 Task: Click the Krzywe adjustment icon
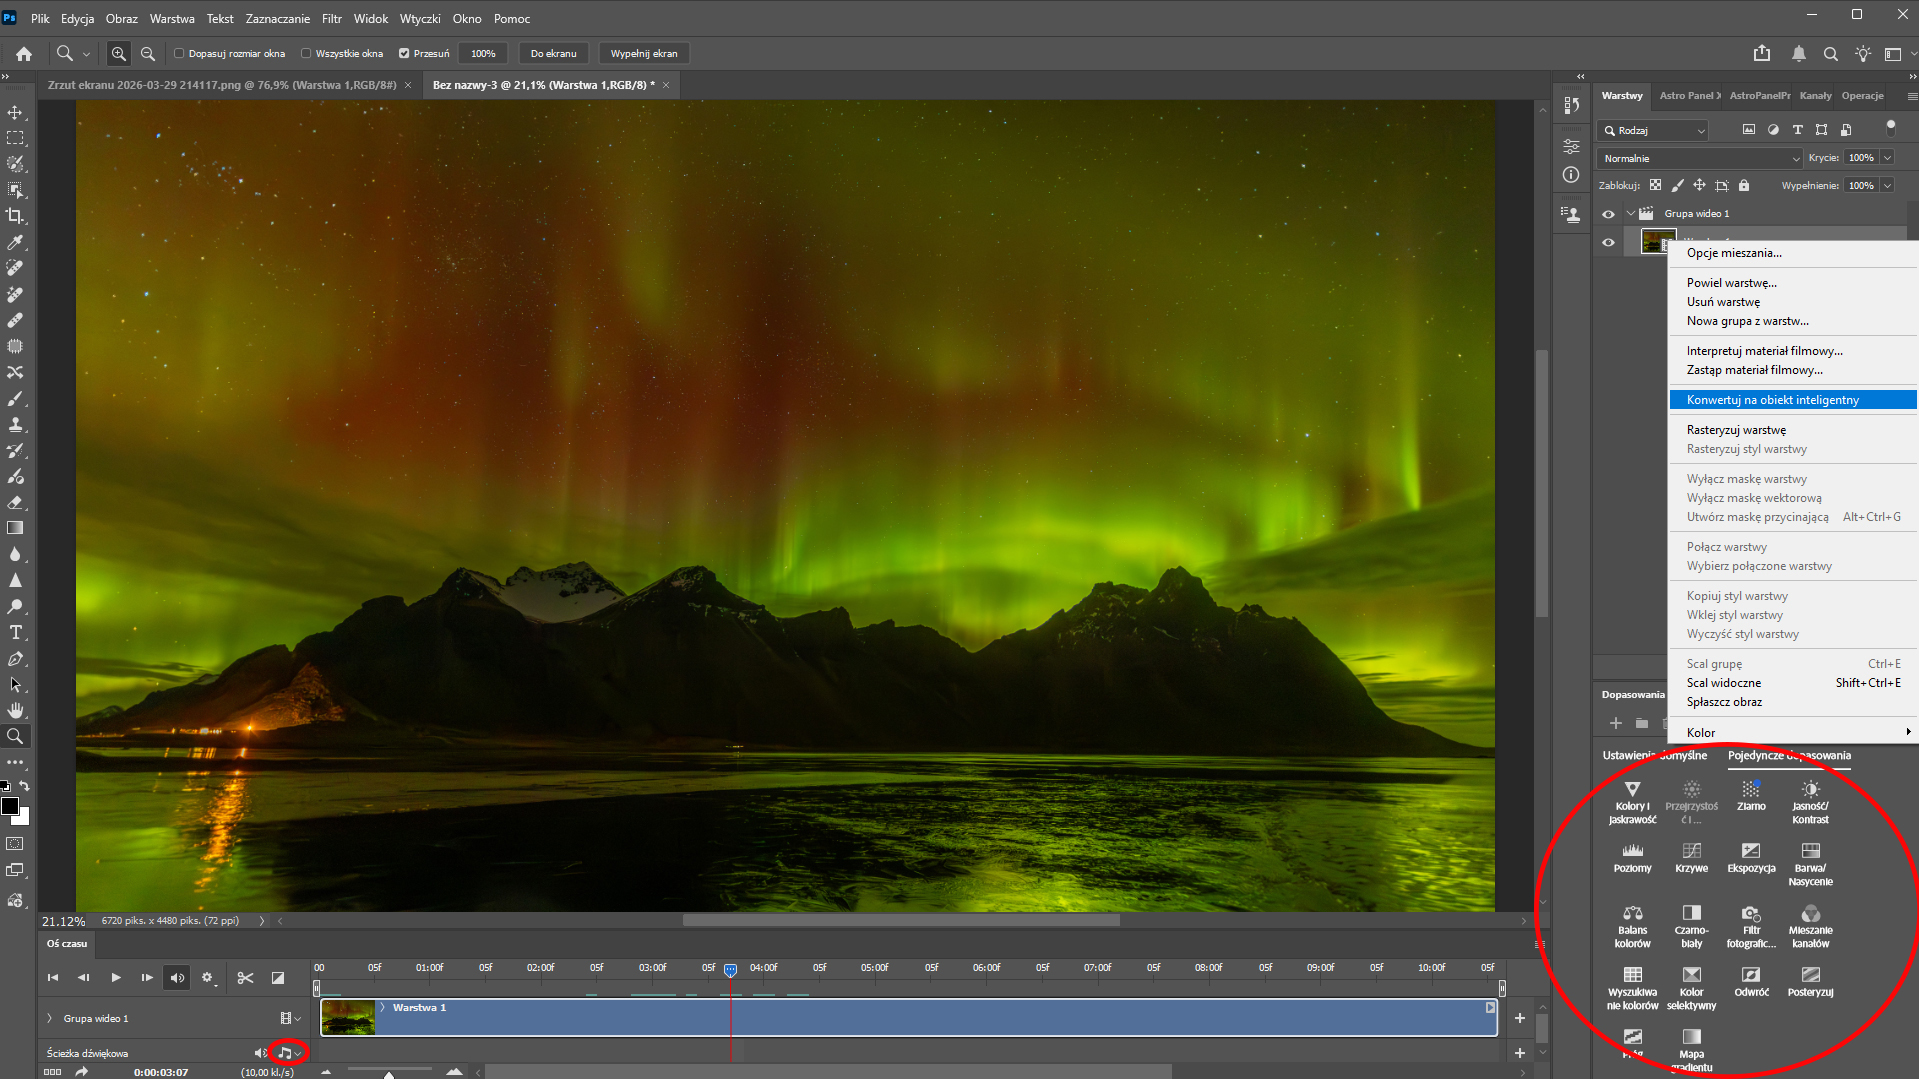click(1691, 851)
